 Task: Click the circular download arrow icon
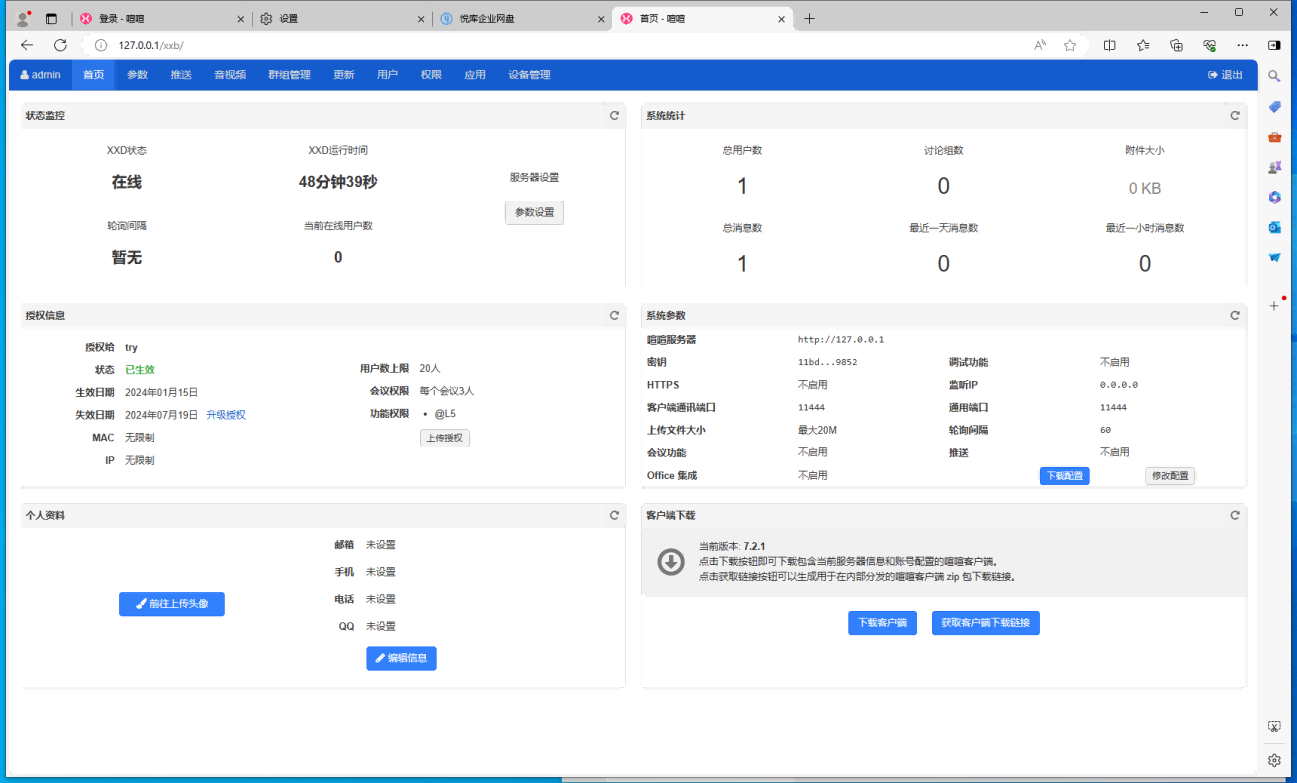(x=670, y=562)
